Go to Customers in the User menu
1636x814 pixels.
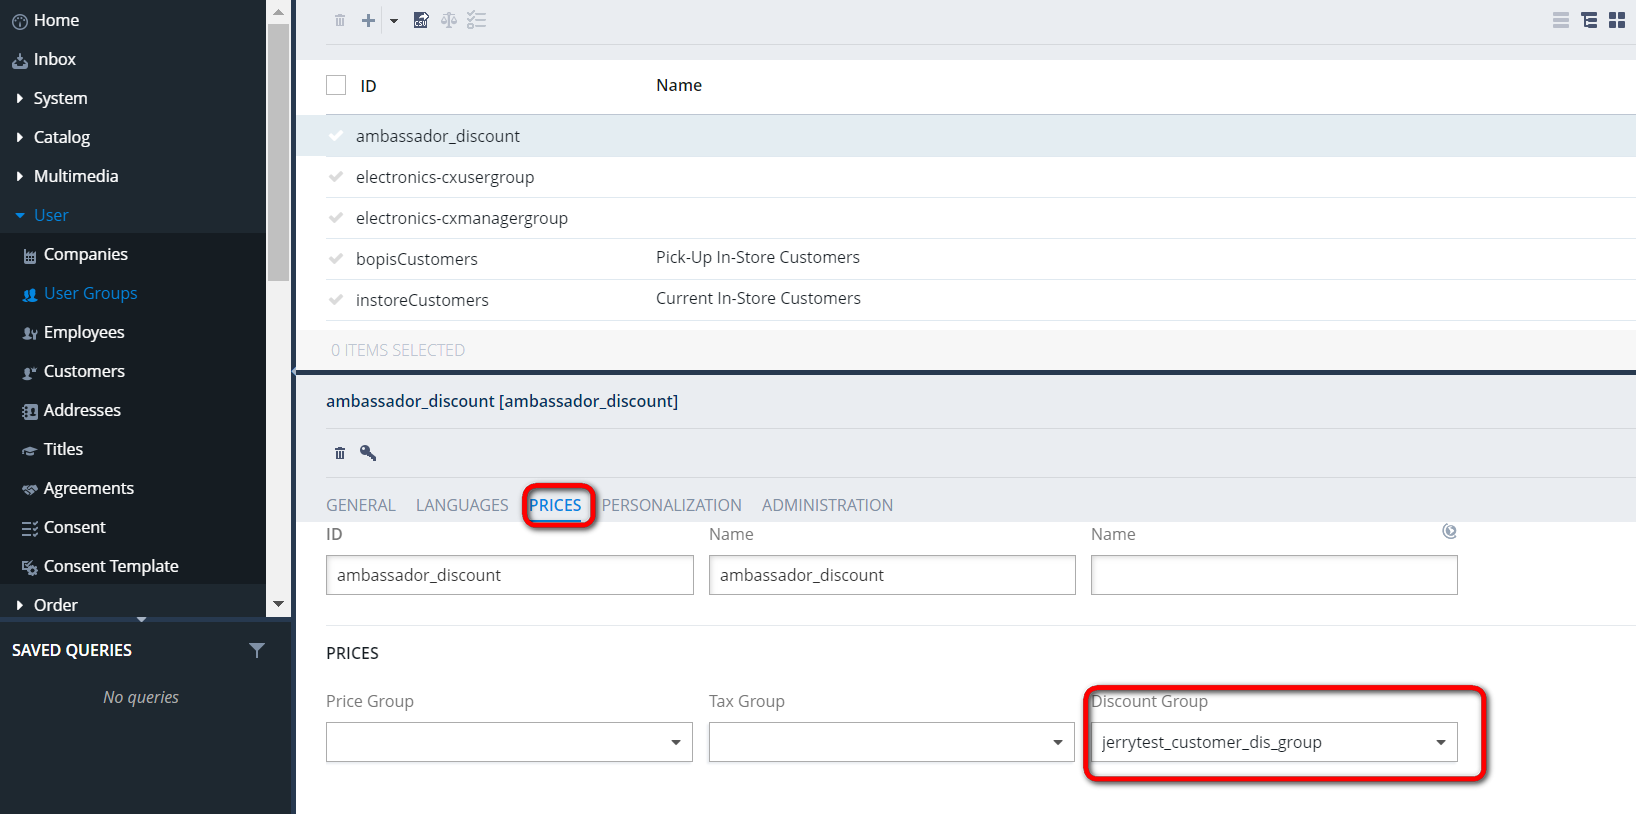[x=84, y=371]
